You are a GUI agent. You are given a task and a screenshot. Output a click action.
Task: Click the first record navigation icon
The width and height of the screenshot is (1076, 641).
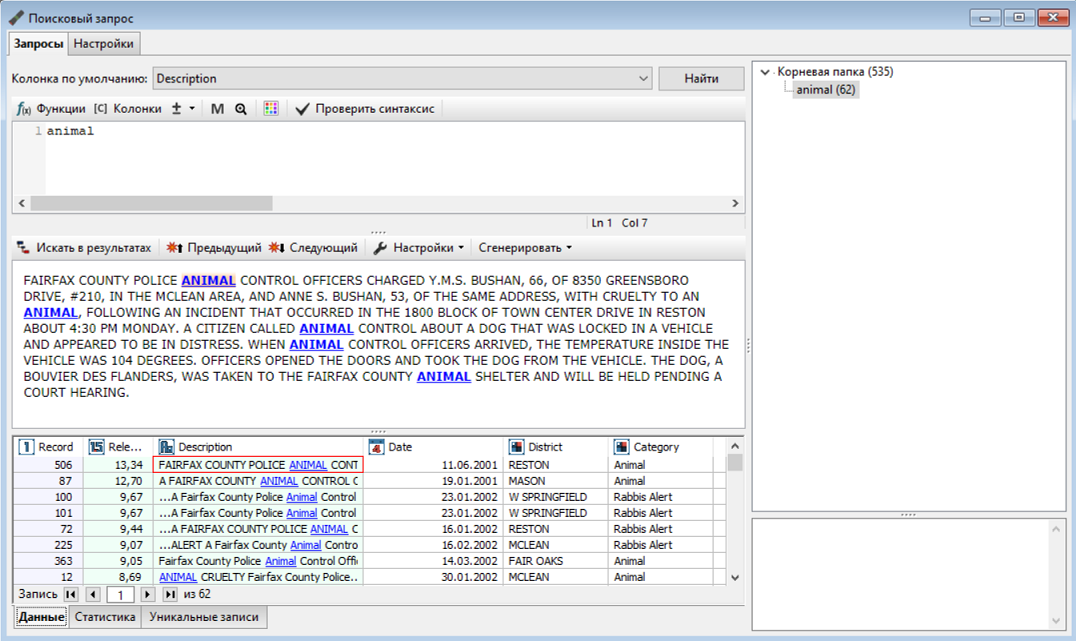pos(72,593)
